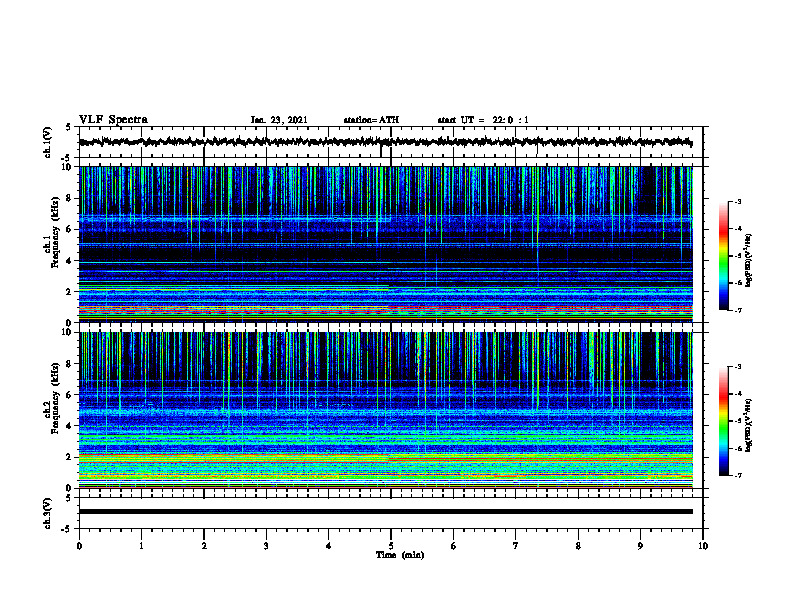Click the "-3" value on ch.1 colorbar
The width and height of the screenshot is (792, 612).
(x=737, y=201)
